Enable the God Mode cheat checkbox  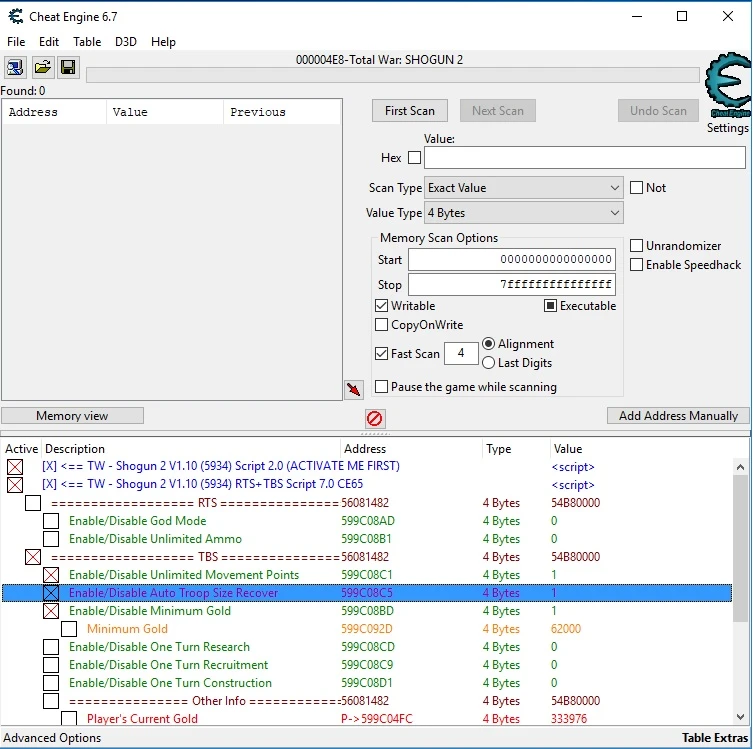coord(51,521)
